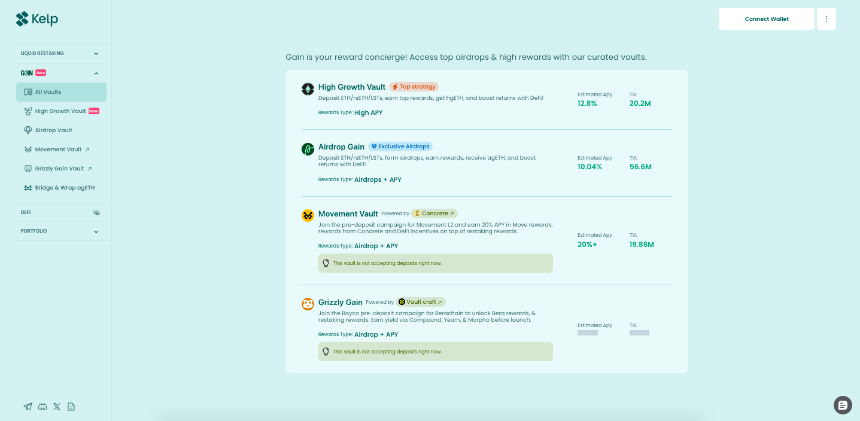Click the lightbulb icon in Movement Vault notice
The height and width of the screenshot is (421, 860).
pos(325,263)
